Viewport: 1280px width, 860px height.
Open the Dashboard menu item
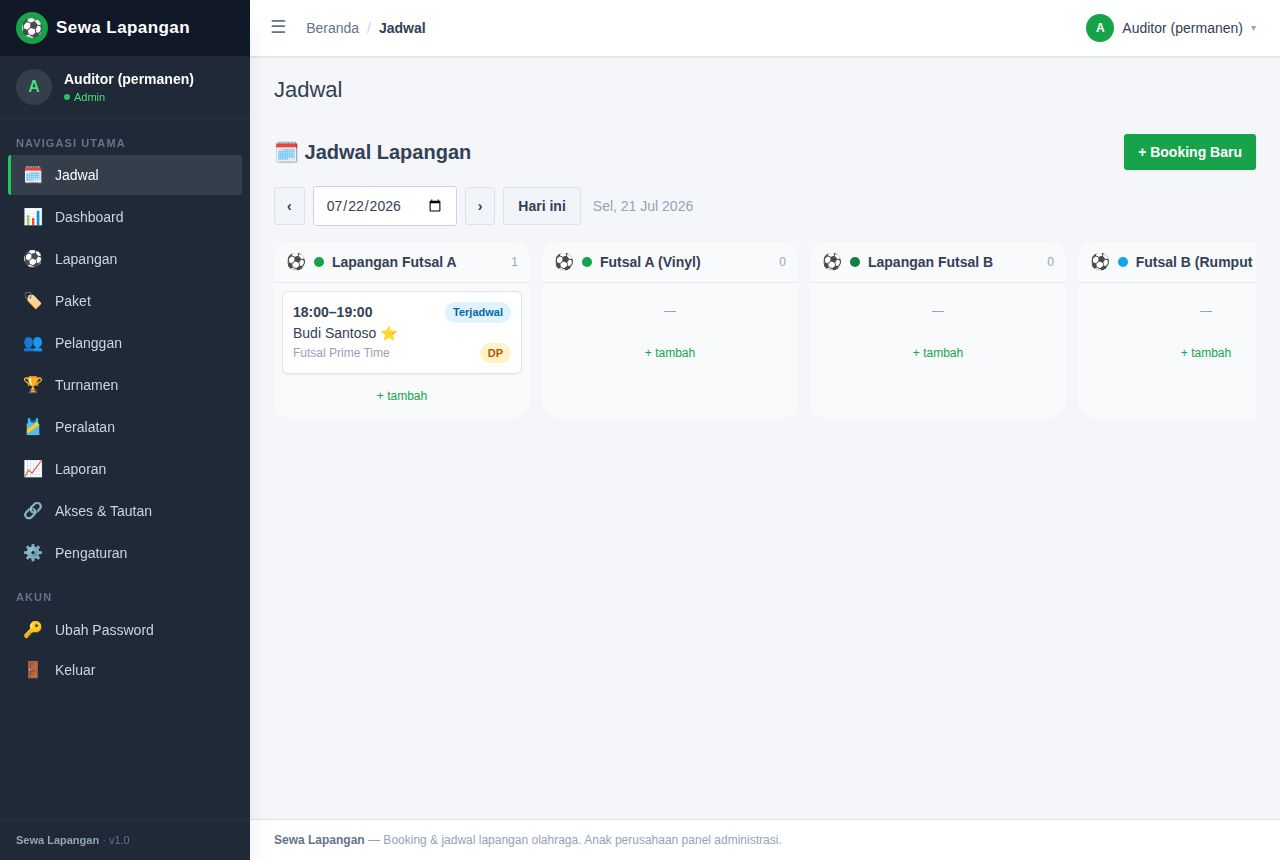pos(125,217)
